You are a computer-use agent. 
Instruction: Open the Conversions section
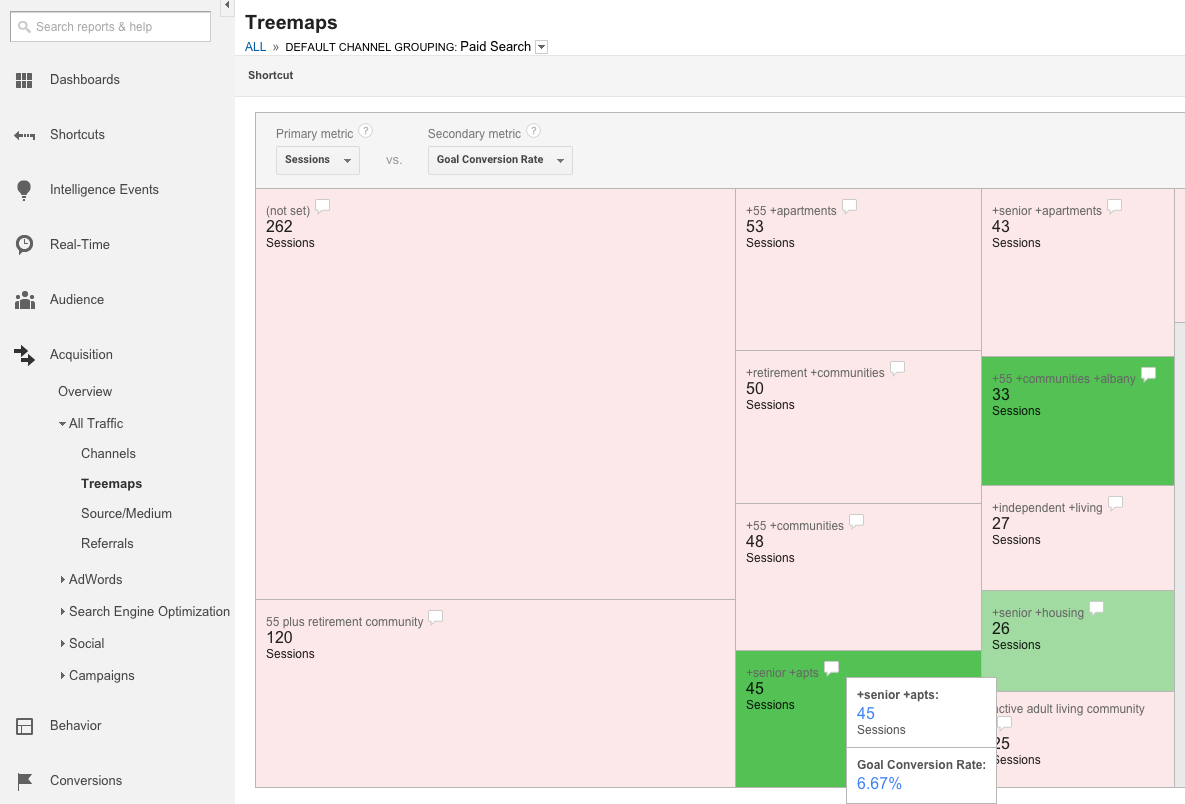(x=86, y=780)
